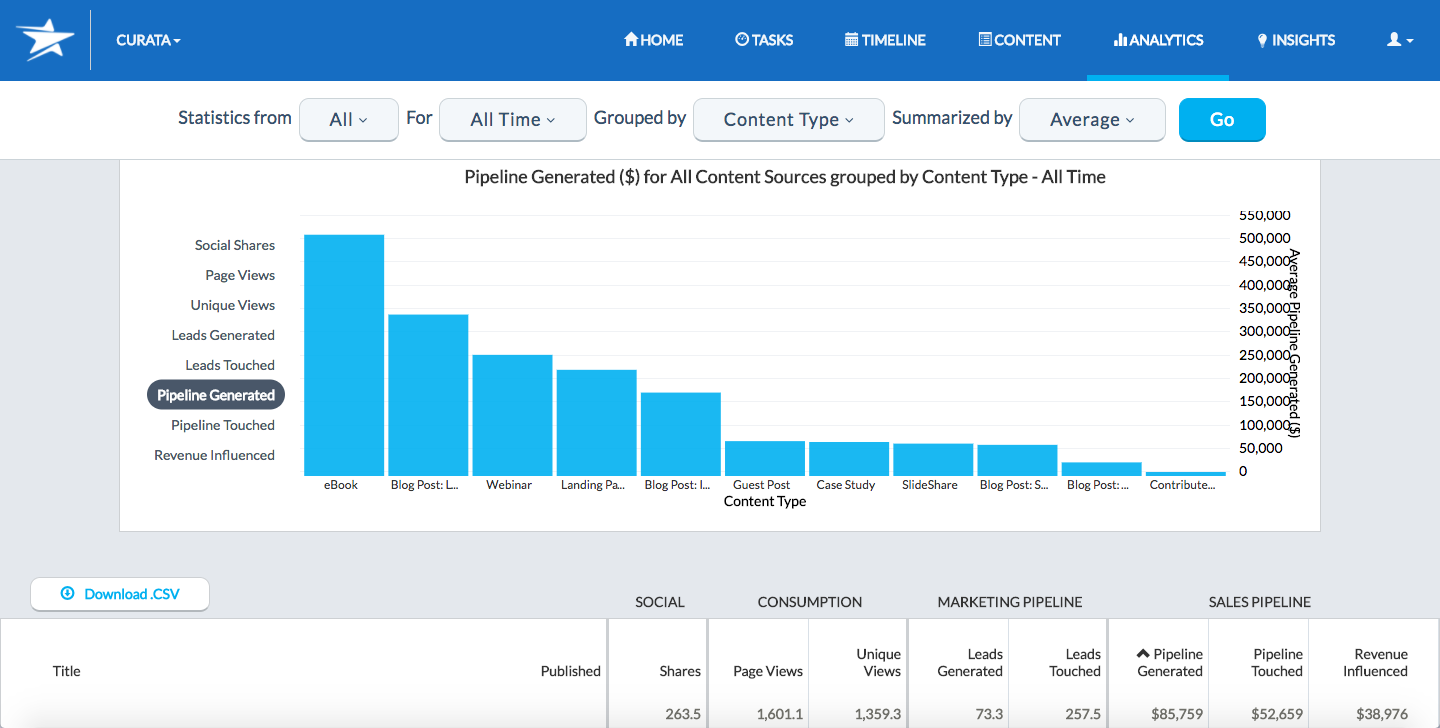Switch to the Revenue Influenced metric
This screenshot has height=728, width=1440.
pyautogui.click(x=214, y=455)
